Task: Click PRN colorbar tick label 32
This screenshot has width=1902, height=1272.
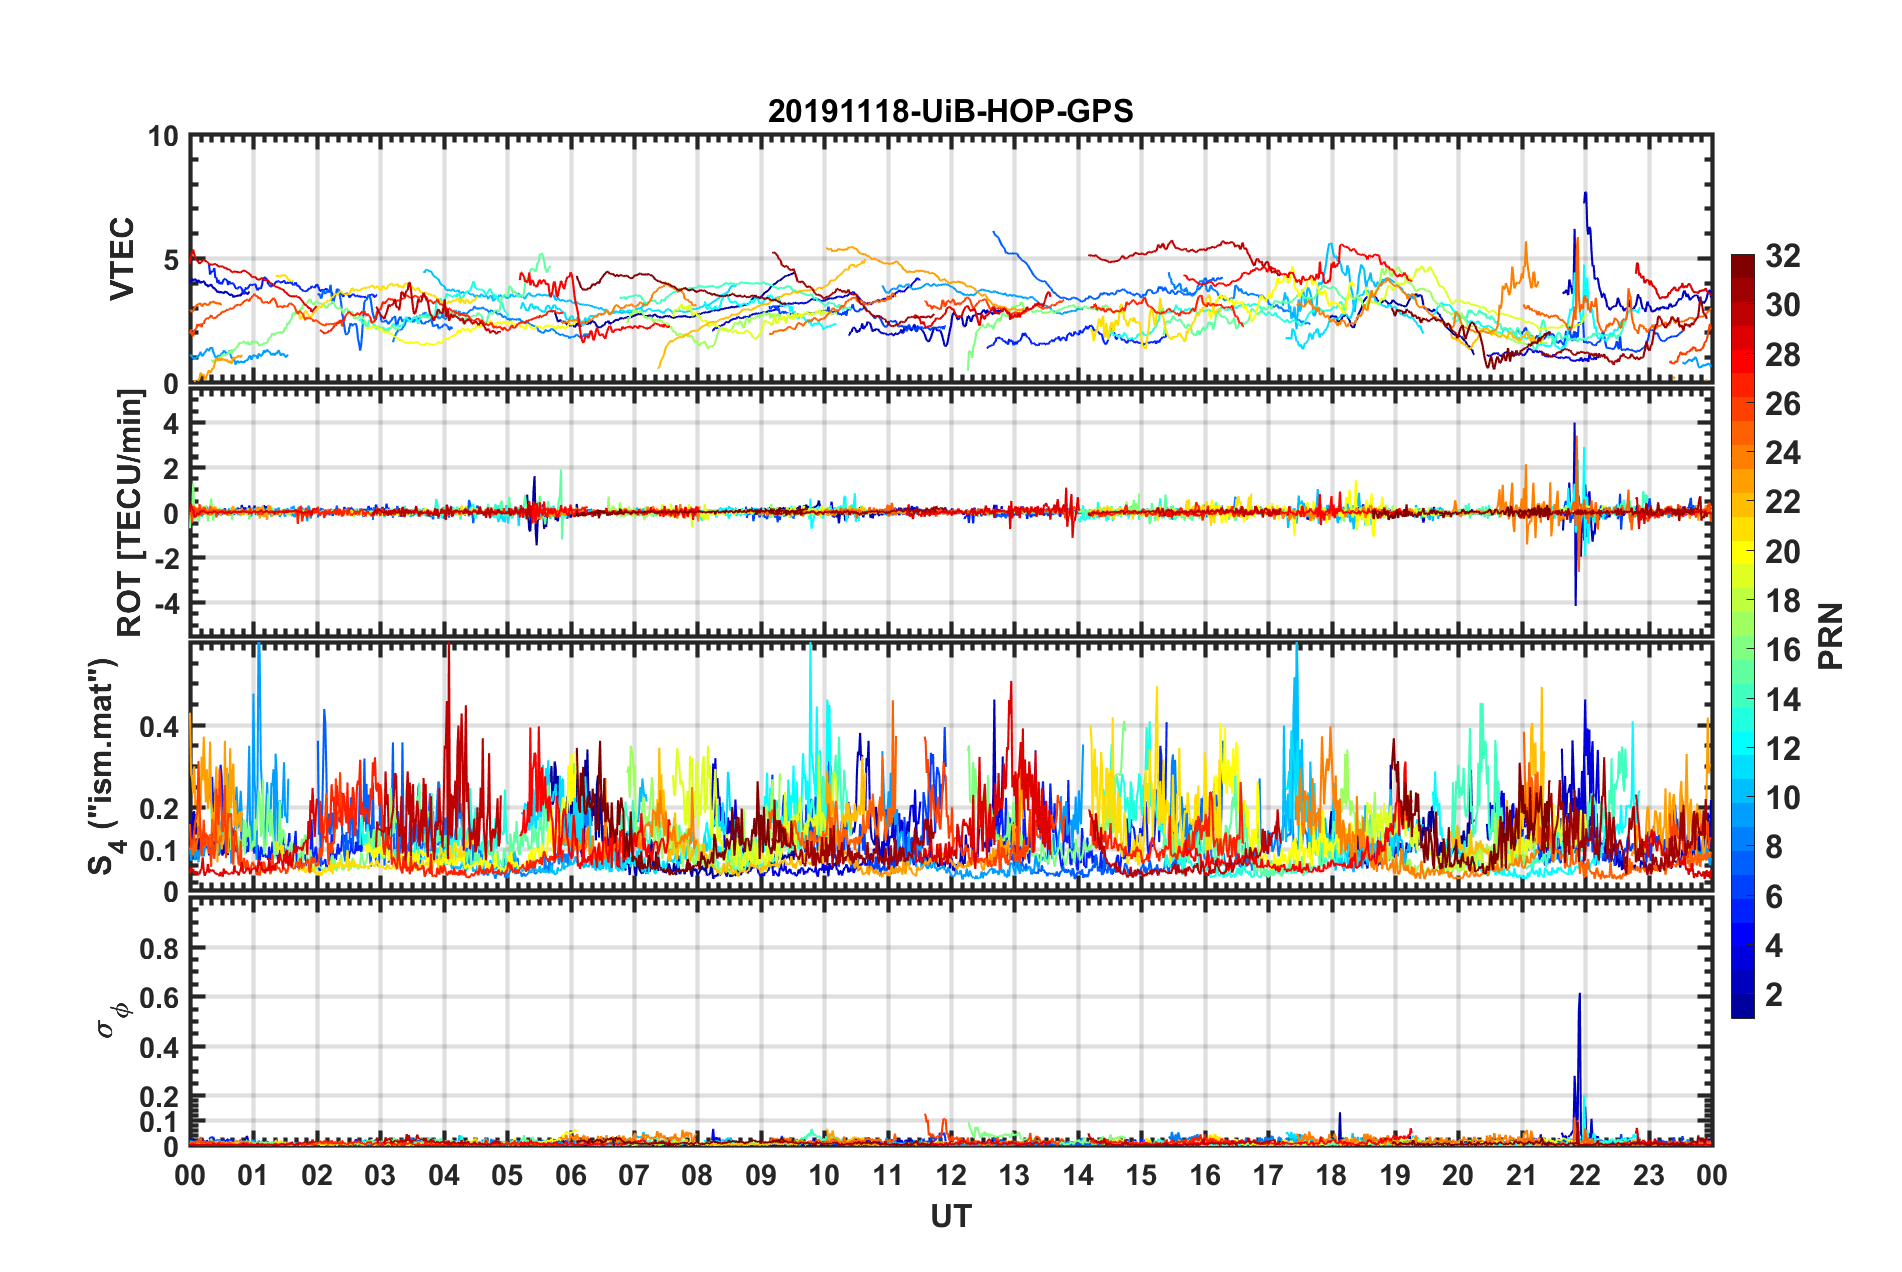Action: click(x=1782, y=256)
